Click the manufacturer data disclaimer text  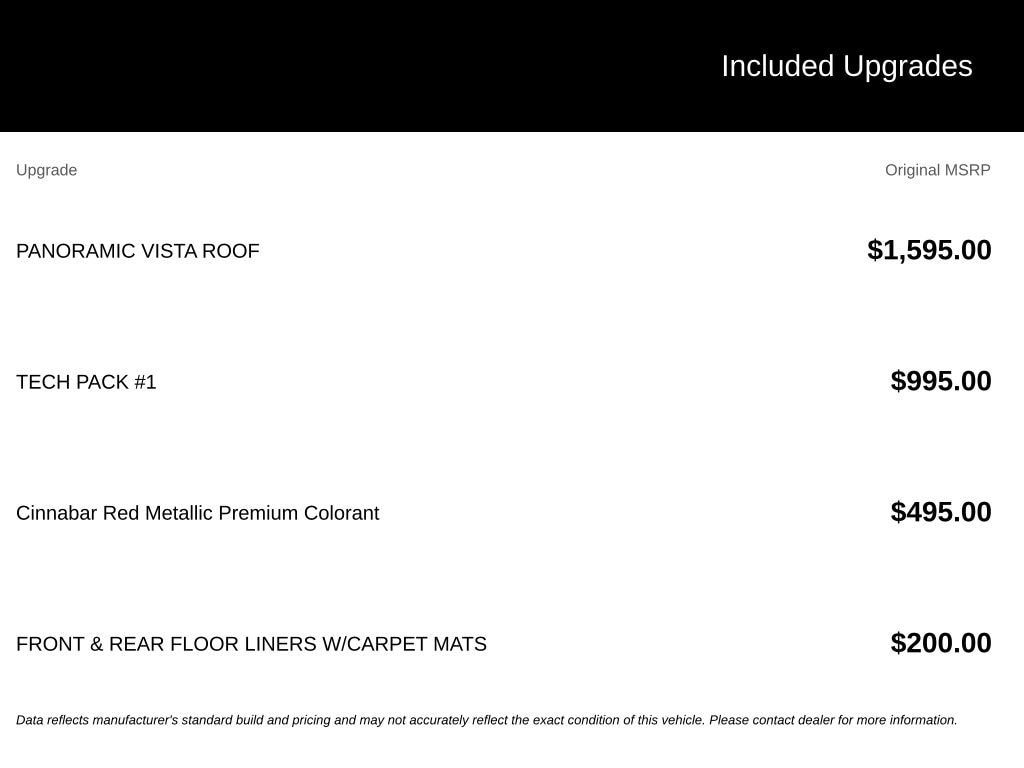[487, 720]
